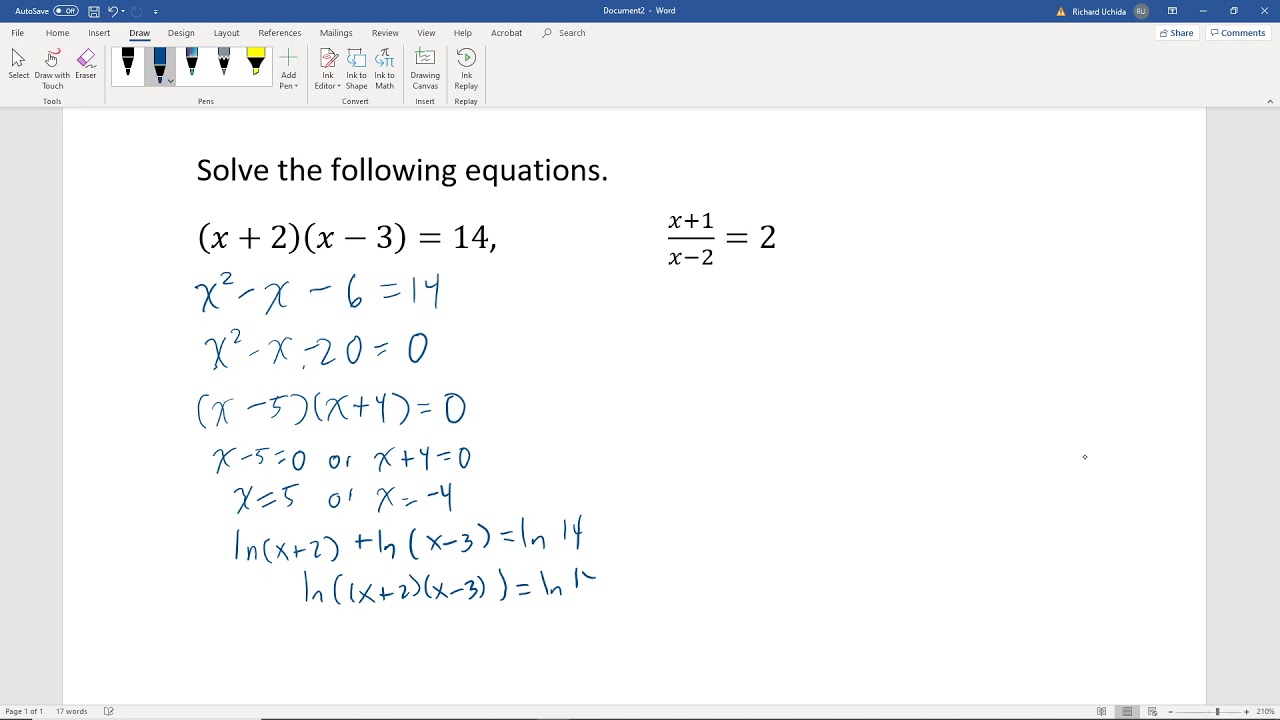Screen dimensions: 1280x720
Task: Open the Ink Editor dropdown
Action: [327, 69]
